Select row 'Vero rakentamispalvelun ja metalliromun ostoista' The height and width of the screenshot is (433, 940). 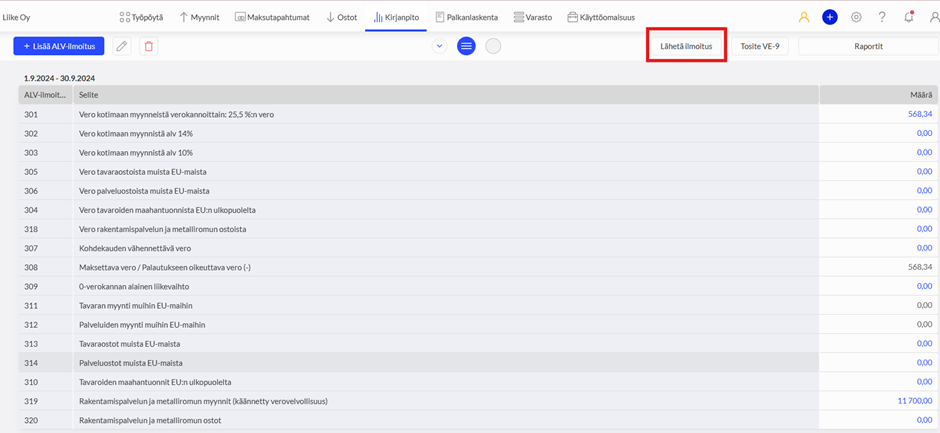(x=476, y=229)
